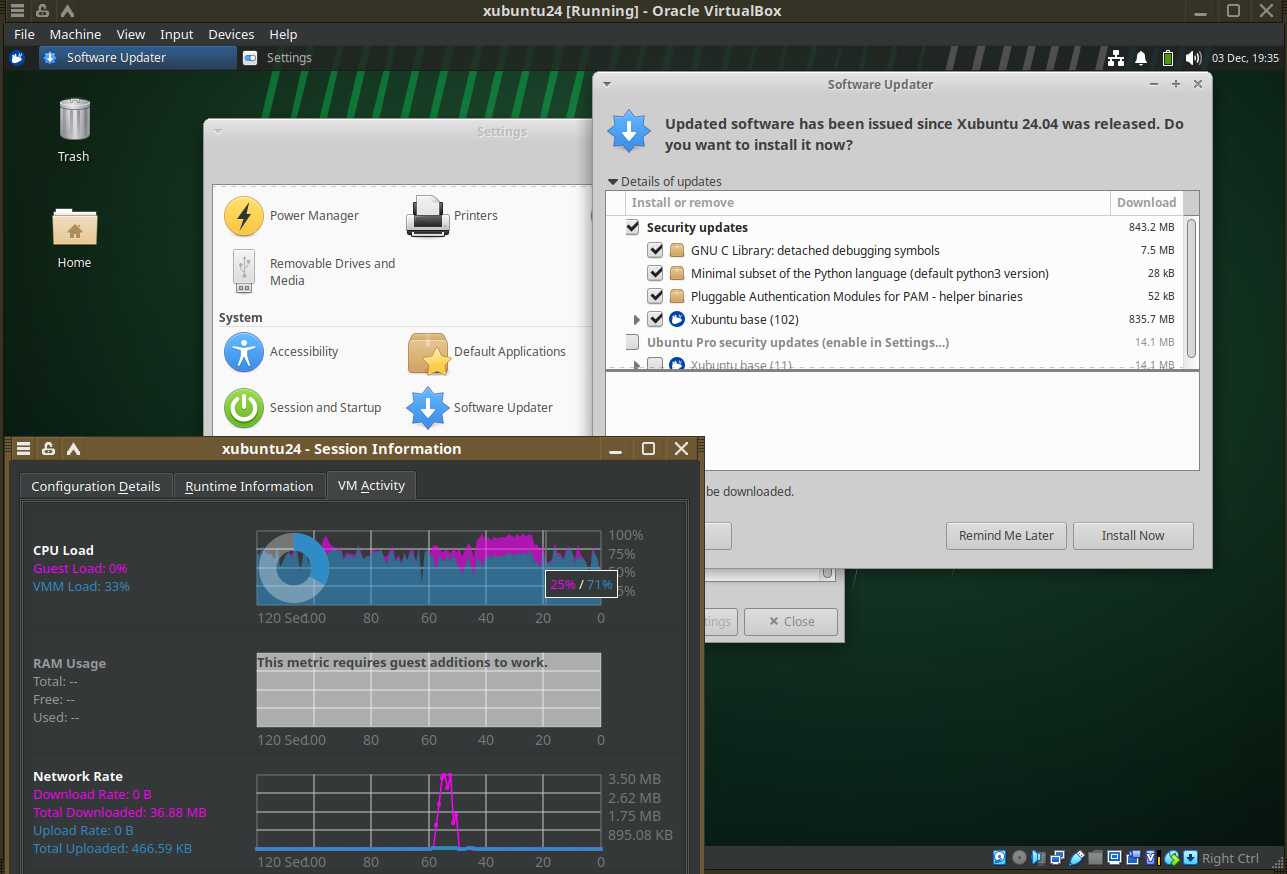Viewport: 1287px width, 874px height.
Task: Open the Home folder desktop icon
Action: click(x=74, y=238)
